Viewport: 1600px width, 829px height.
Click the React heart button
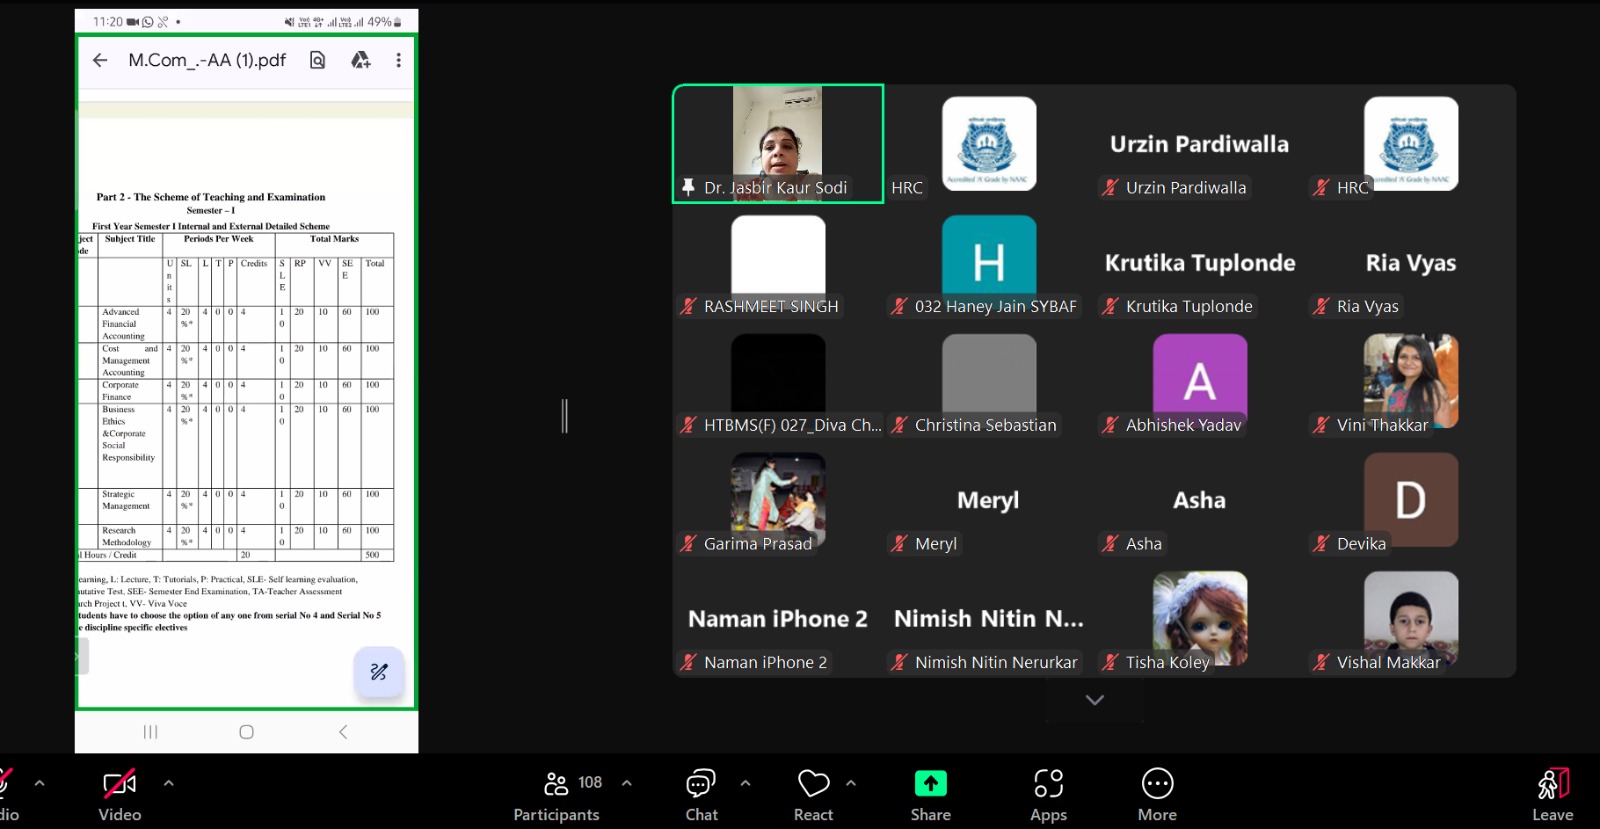click(813, 796)
